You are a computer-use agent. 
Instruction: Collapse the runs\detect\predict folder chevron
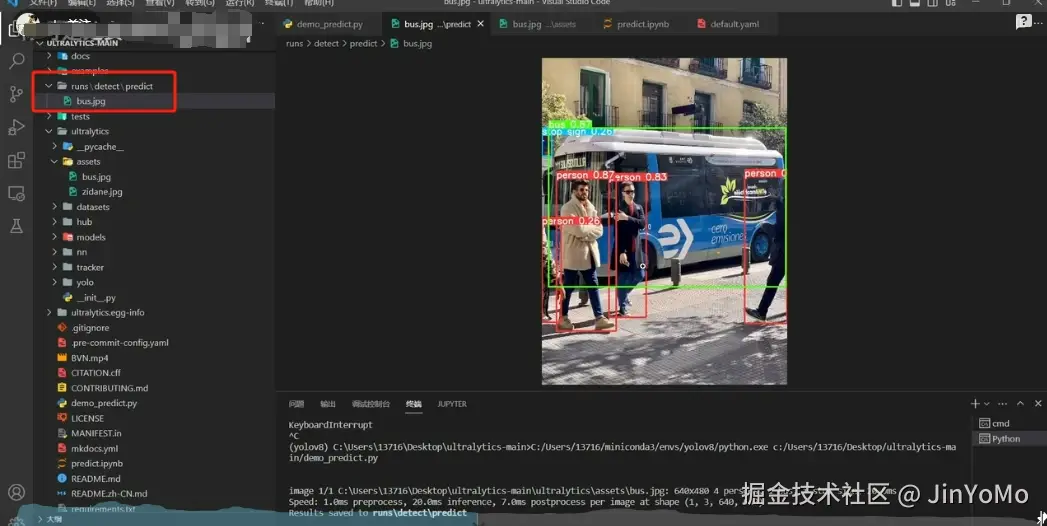(49, 86)
